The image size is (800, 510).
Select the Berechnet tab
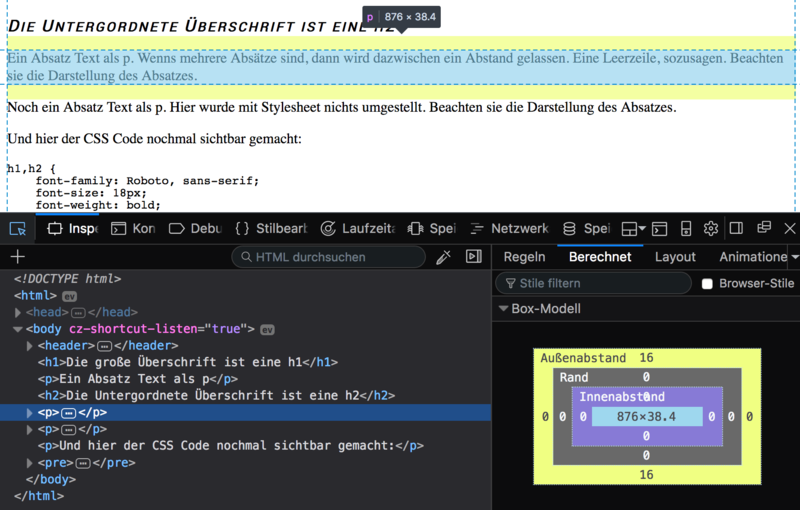pos(600,257)
